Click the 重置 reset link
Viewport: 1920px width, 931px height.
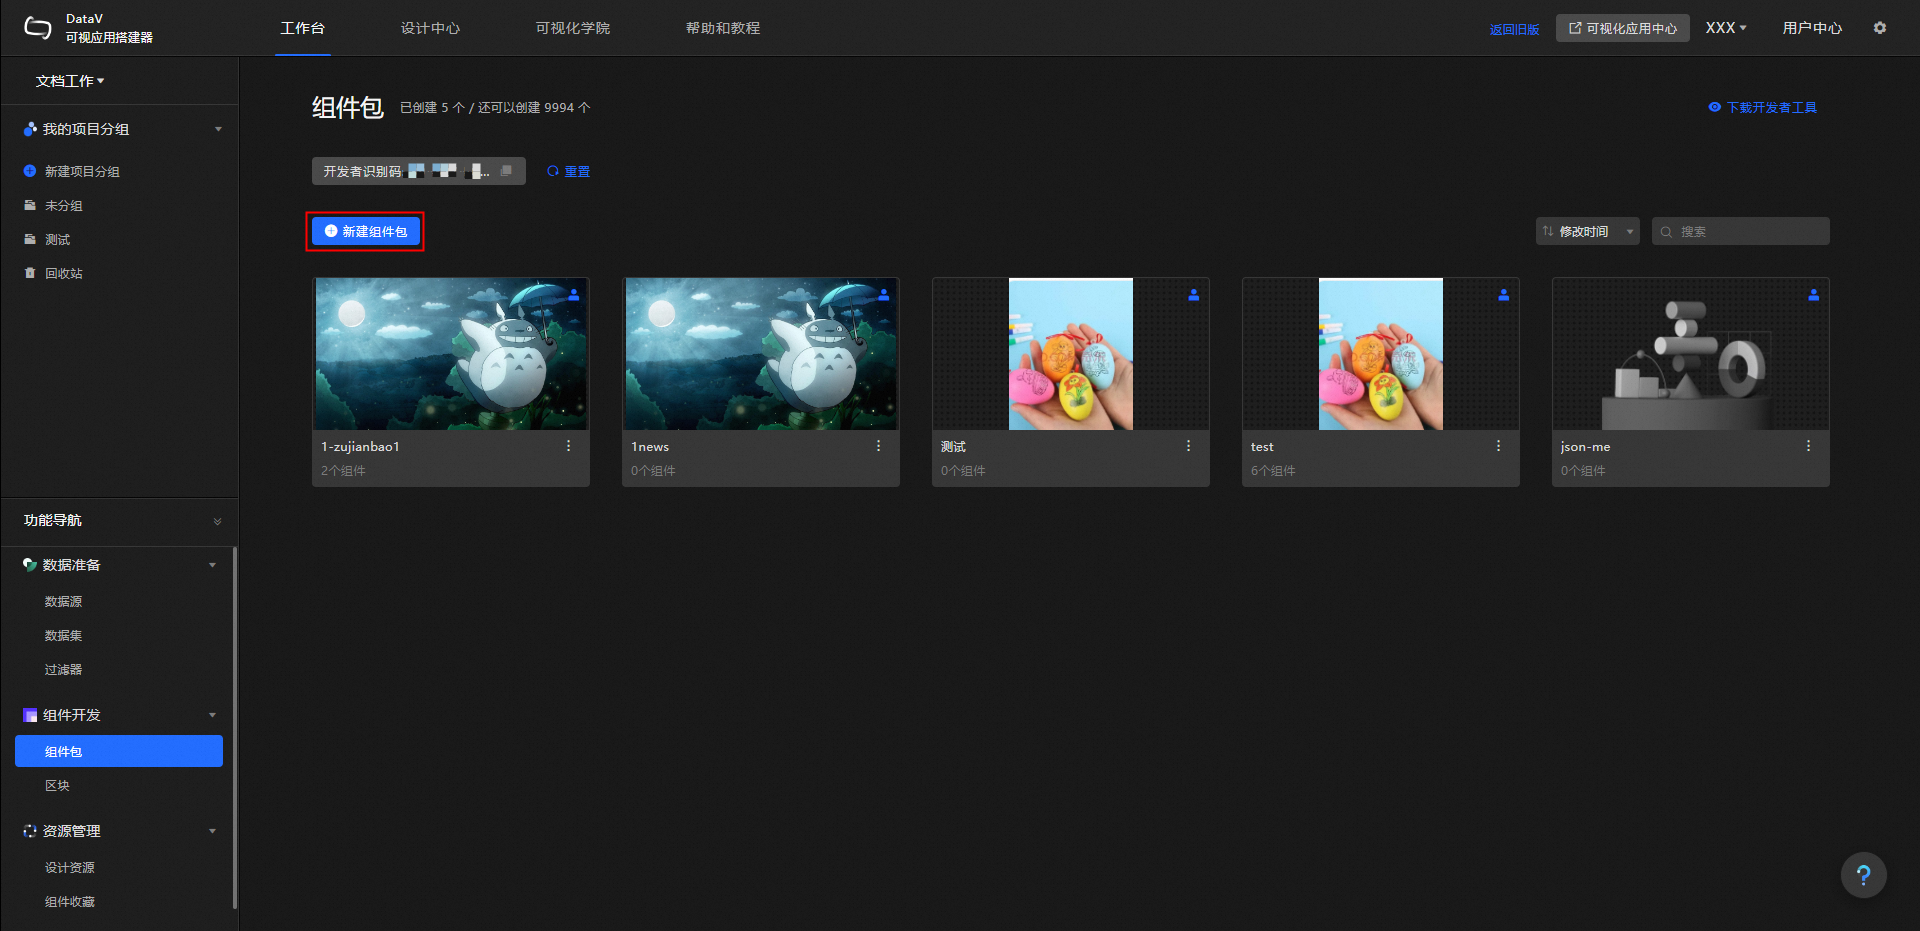pyautogui.click(x=569, y=171)
